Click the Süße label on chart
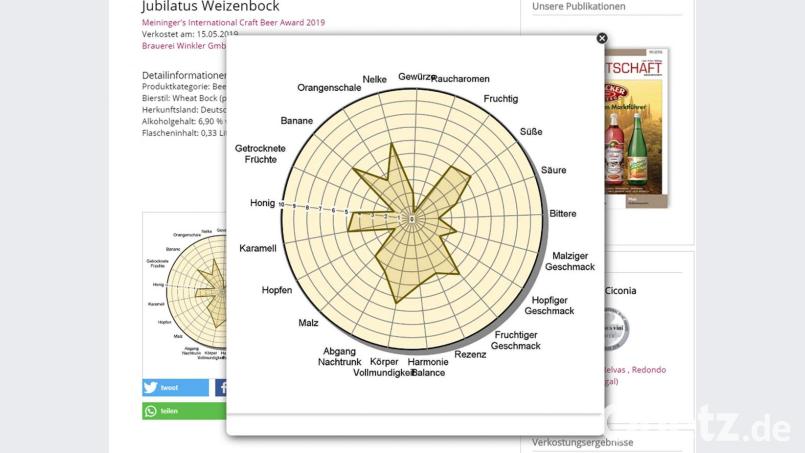Viewport: 805px width, 453px height. [531, 131]
